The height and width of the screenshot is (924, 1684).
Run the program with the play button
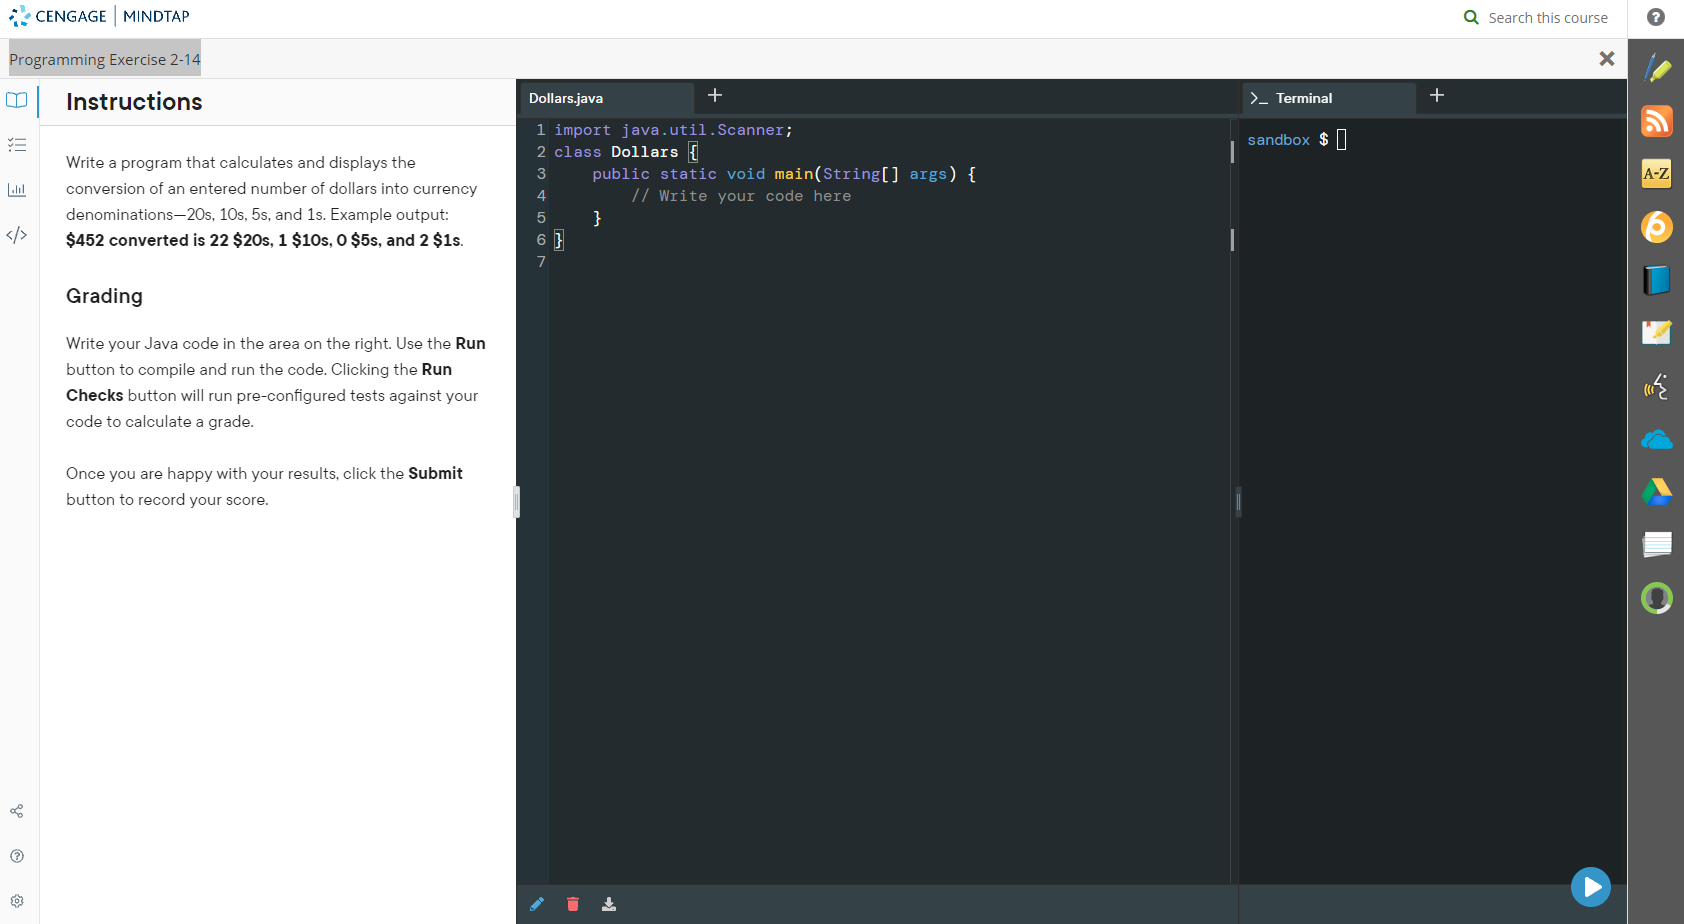coord(1590,886)
